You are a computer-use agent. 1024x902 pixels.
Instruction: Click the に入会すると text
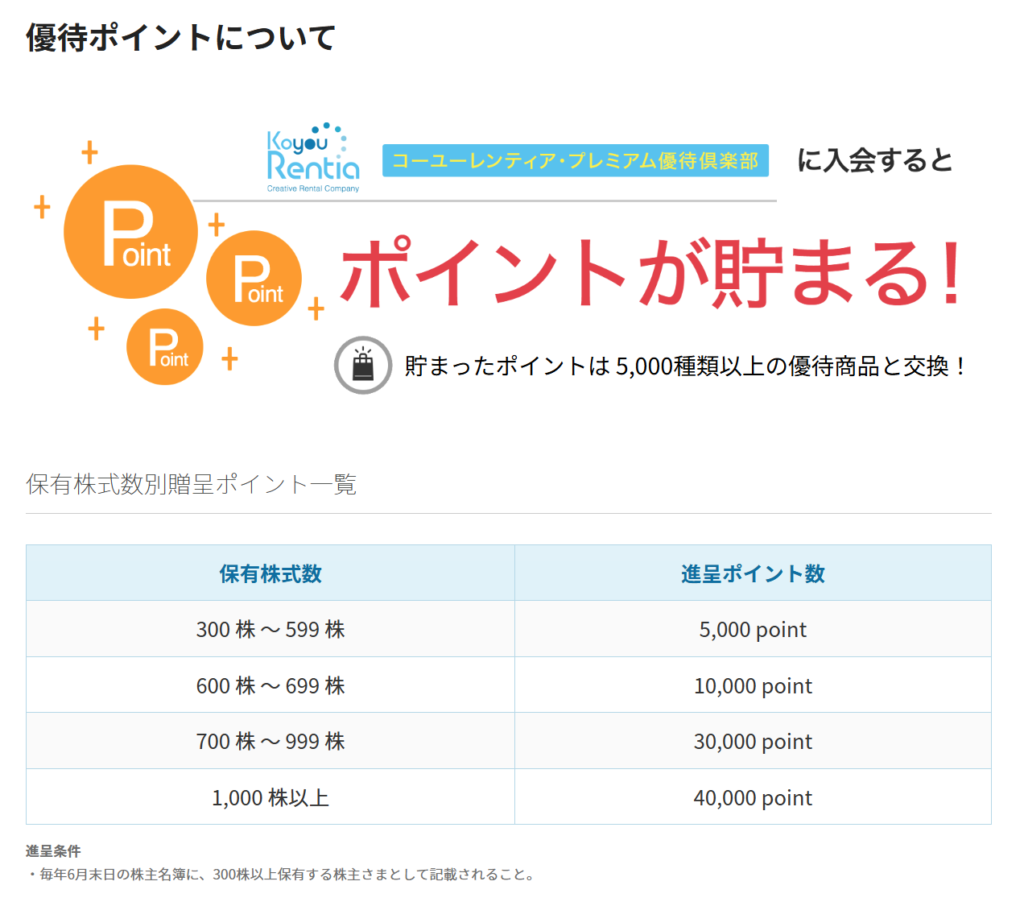pos(875,160)
